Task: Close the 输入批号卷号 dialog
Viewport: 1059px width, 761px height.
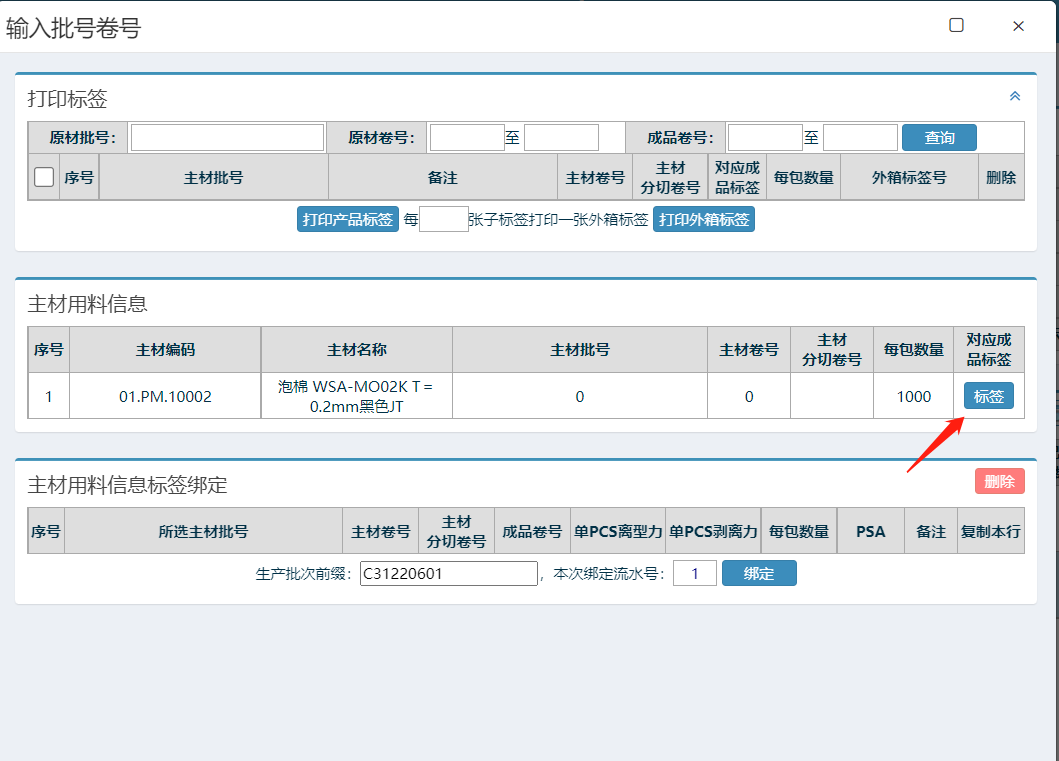Action: point(1018,26)
